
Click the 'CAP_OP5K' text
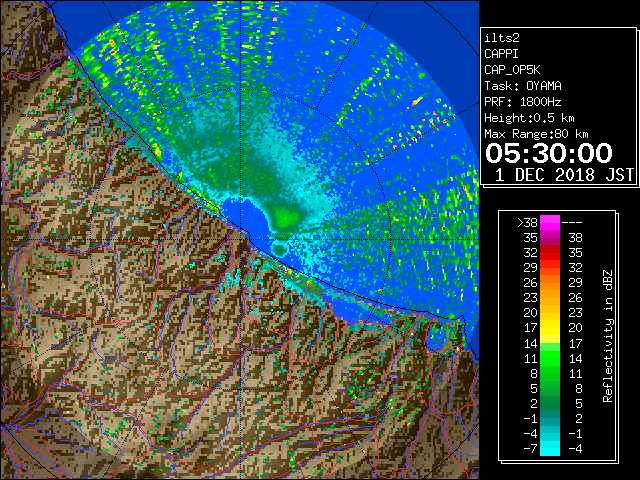[x=512, y=70]
